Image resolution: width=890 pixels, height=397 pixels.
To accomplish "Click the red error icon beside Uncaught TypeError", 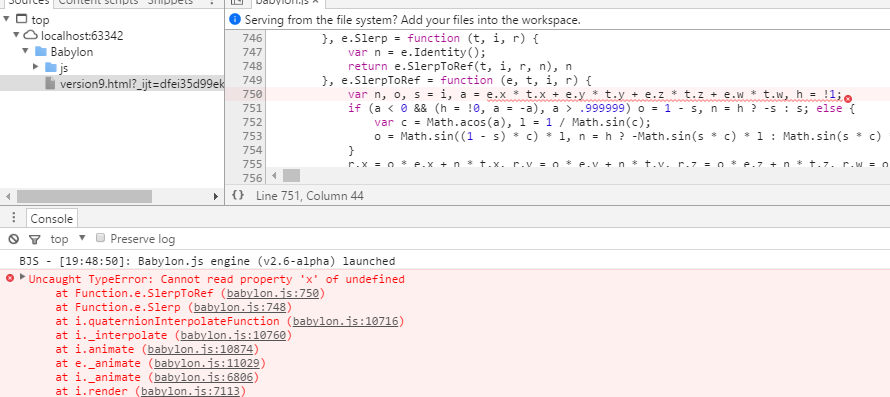I will pos(10,278).
